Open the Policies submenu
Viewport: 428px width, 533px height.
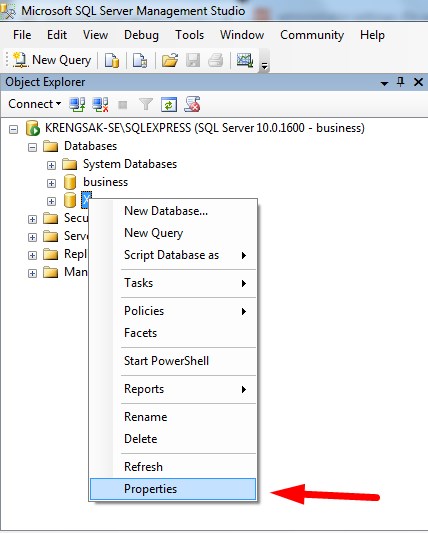coord(173,311)
